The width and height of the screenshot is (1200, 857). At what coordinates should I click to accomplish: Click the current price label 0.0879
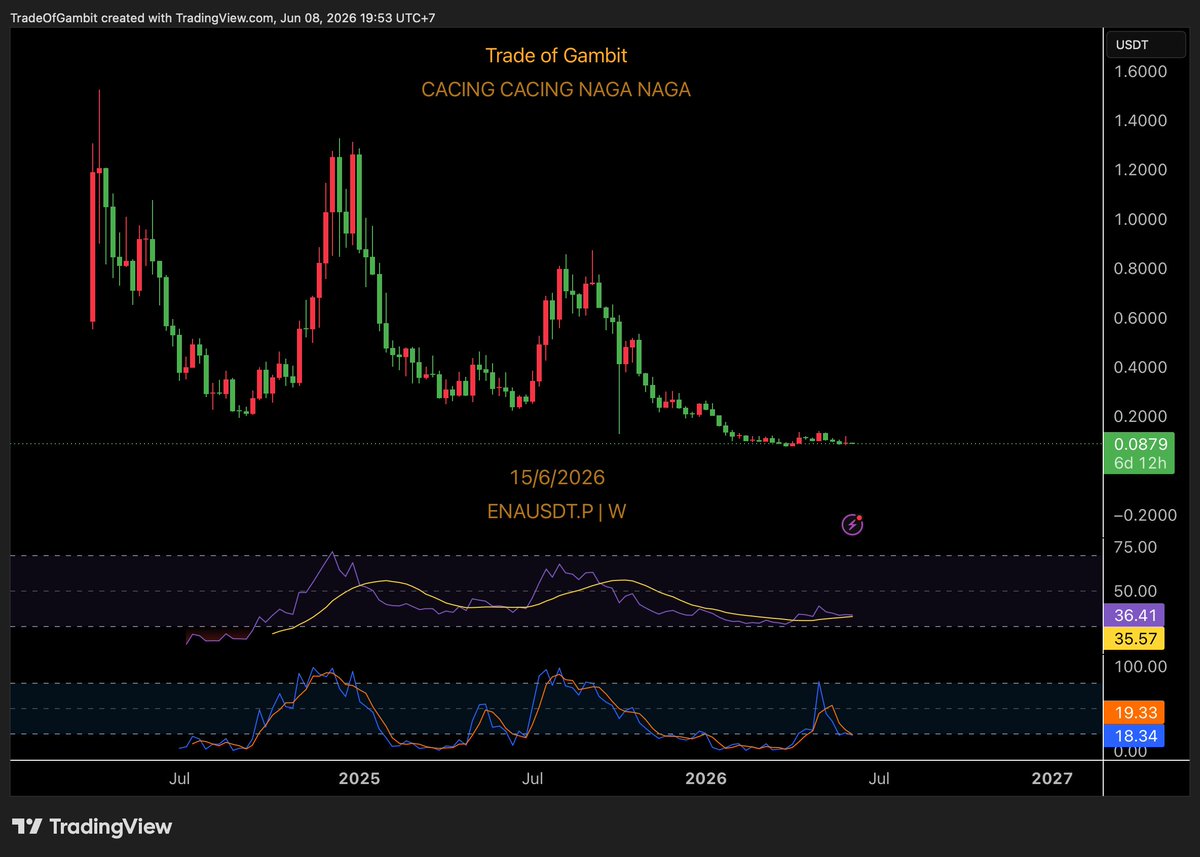coord(1140,443)
